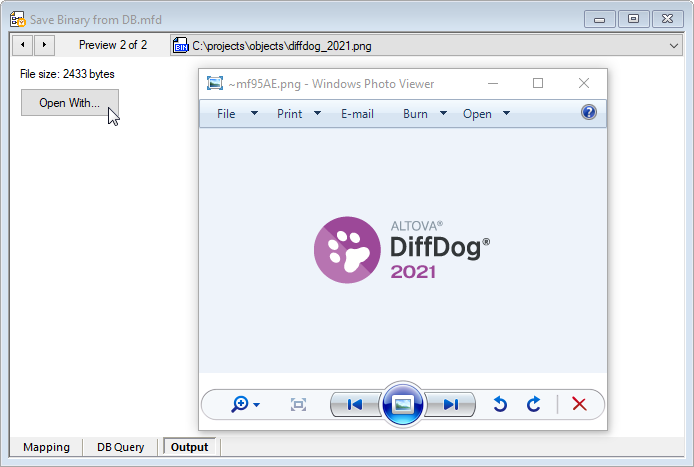
Task: Open the File menu dropdown
Action: (237, 114)
